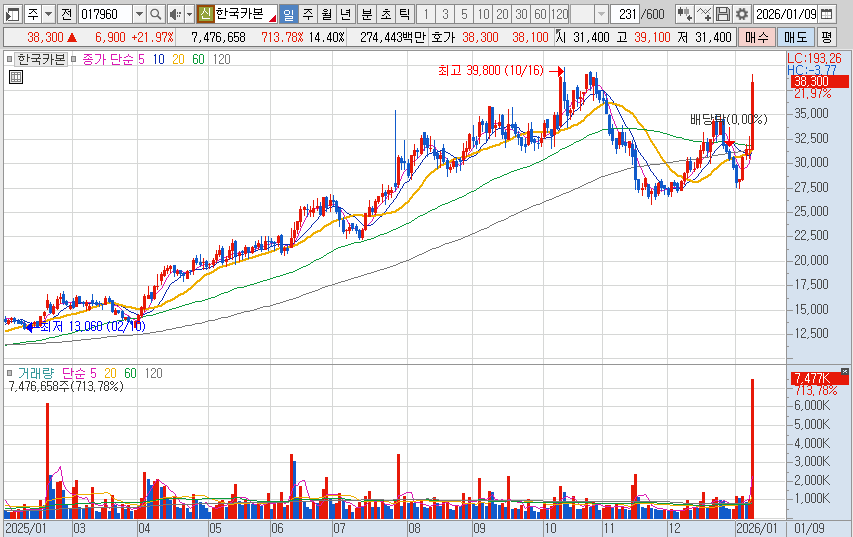
Task: Choose the 10 interval button
Action: (483, 14)
